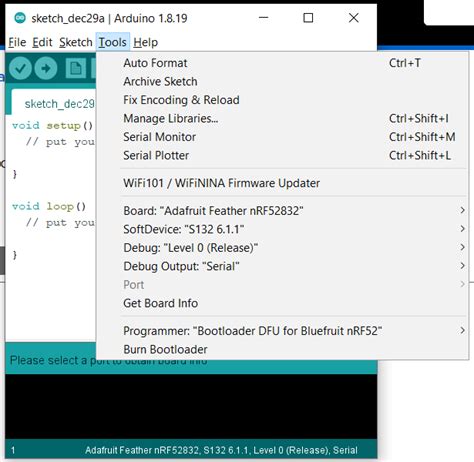Click the Arduino logo in title bar
Screen dimensions: 474x462
coord(20,18)
